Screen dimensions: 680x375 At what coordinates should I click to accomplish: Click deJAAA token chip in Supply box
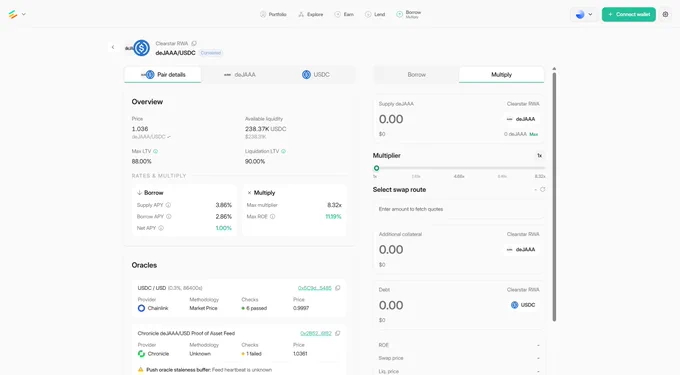(521, 119)
